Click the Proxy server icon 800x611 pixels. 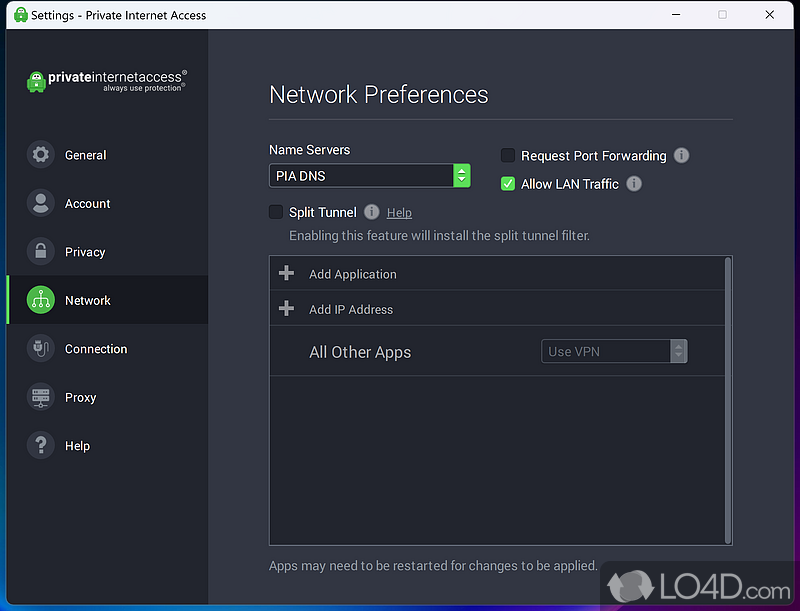41,397
